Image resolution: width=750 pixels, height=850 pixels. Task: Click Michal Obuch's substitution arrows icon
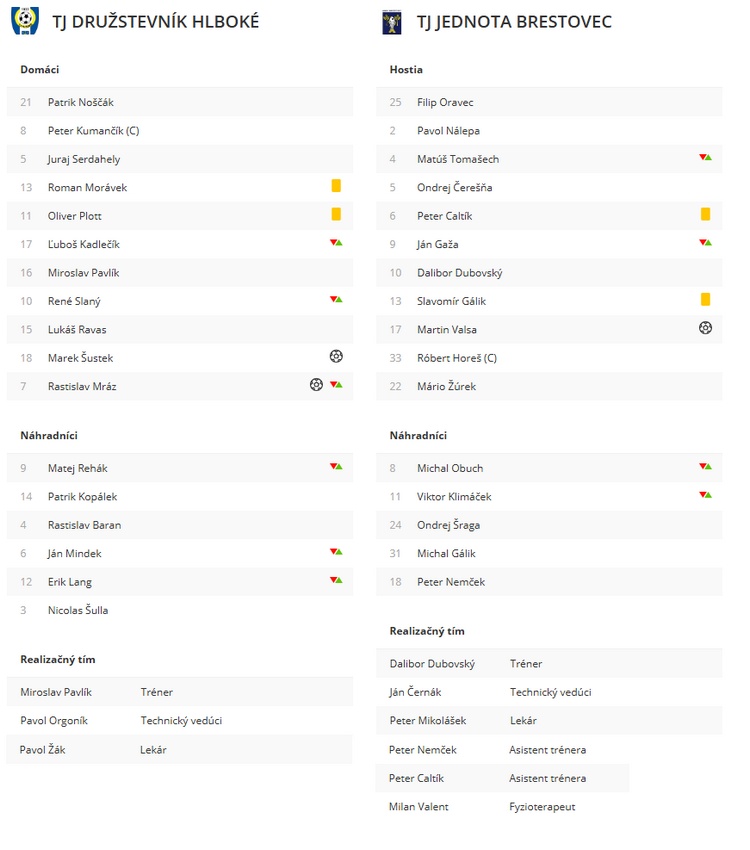[x=705, y=466]
